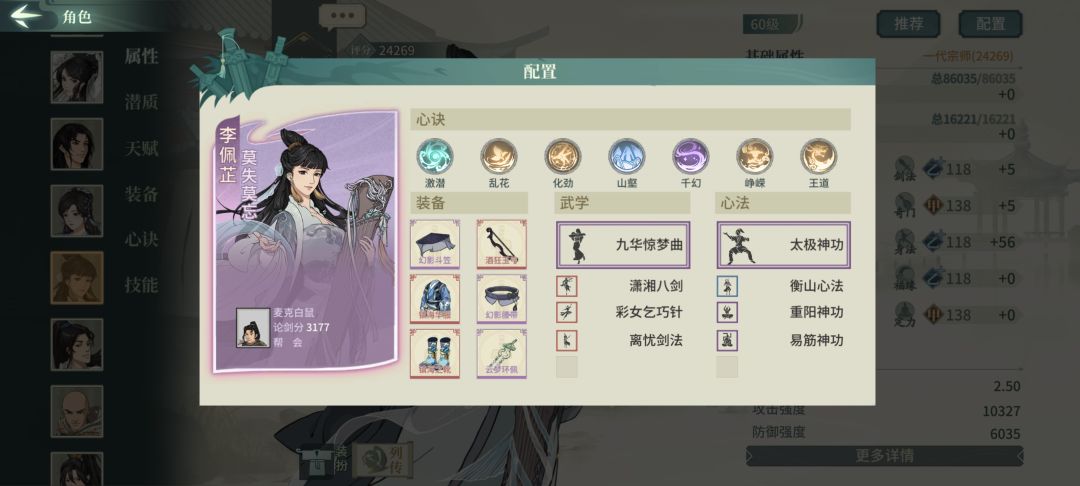The width and height of the screenshot is (1080, 486).
Task: Select the 乱花 heart-formula icon
Action: pos(499,156)
